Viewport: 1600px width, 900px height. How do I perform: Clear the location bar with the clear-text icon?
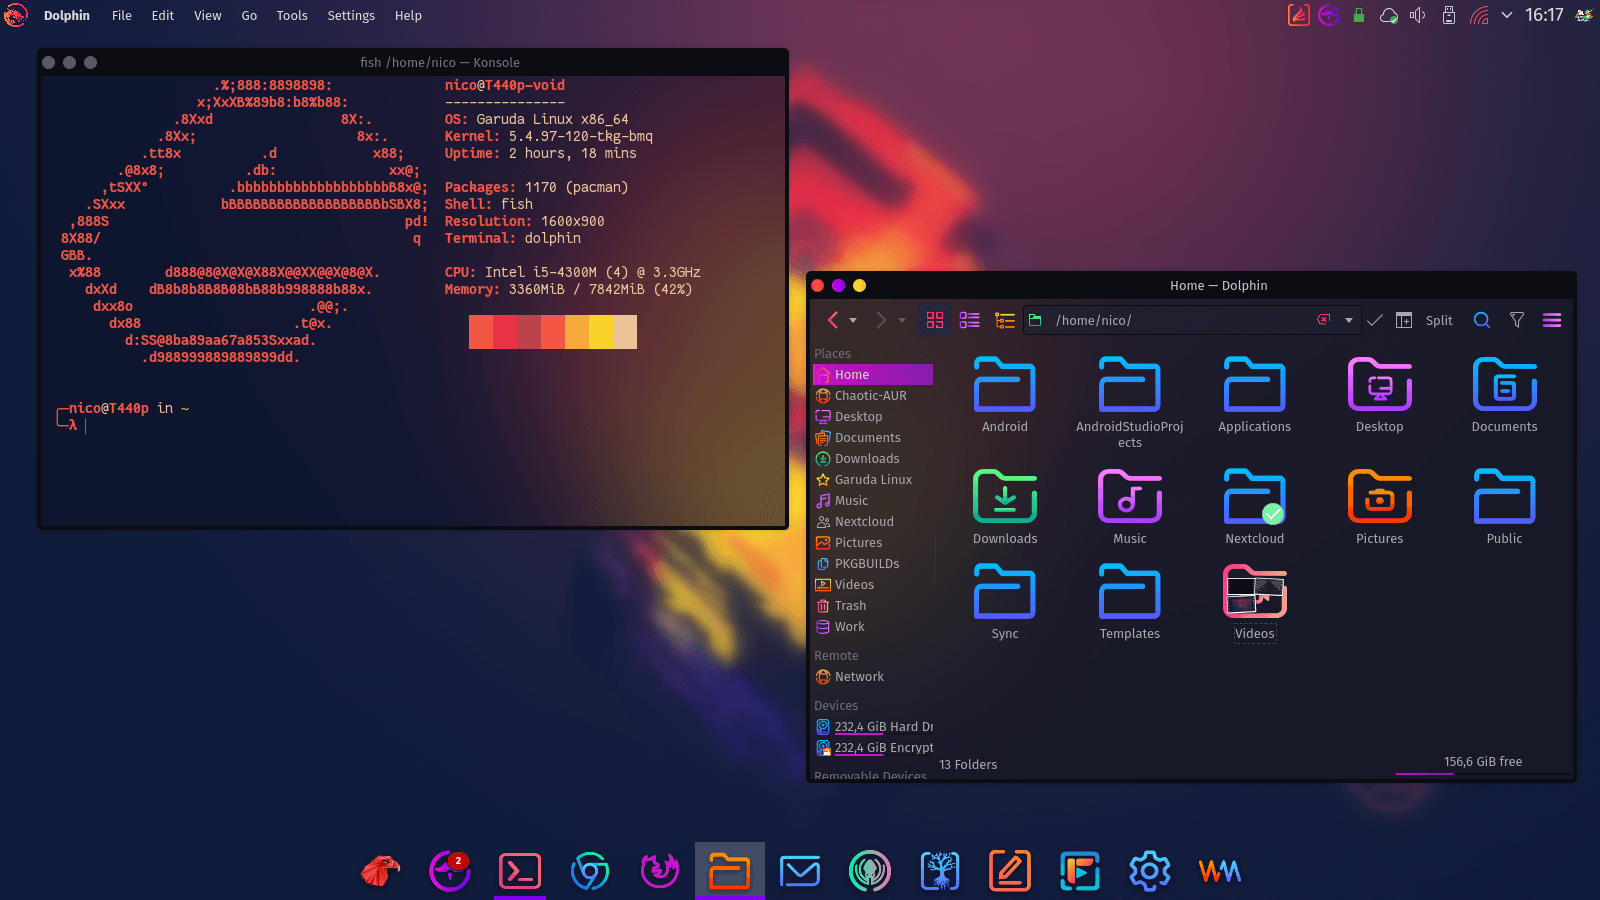[1323, 320]
